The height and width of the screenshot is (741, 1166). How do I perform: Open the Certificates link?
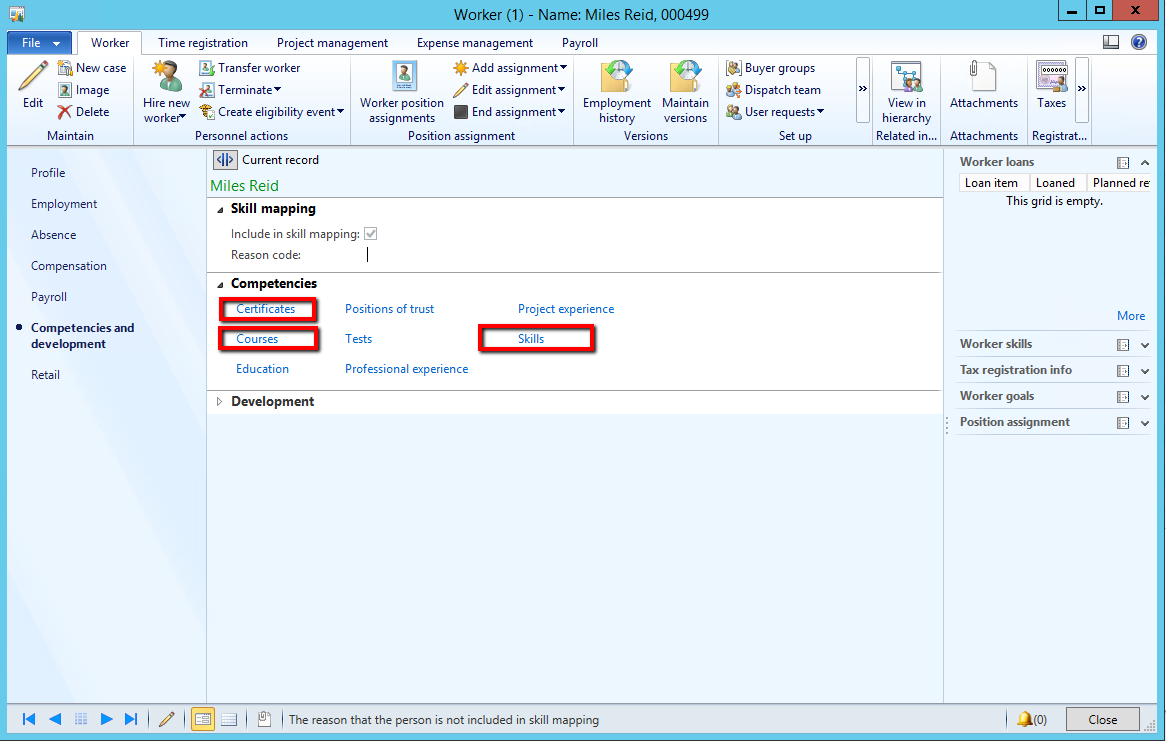pyautogui.click(x=266, y=309)
